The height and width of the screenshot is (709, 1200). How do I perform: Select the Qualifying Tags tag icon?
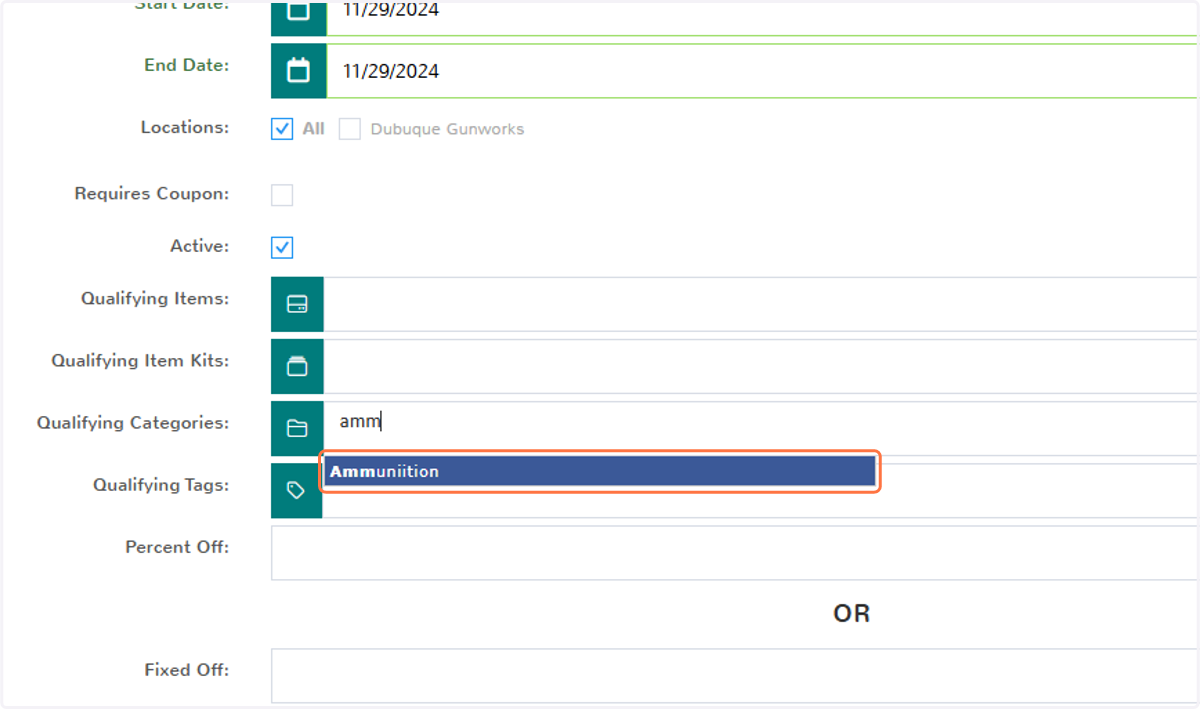(296, 490)
